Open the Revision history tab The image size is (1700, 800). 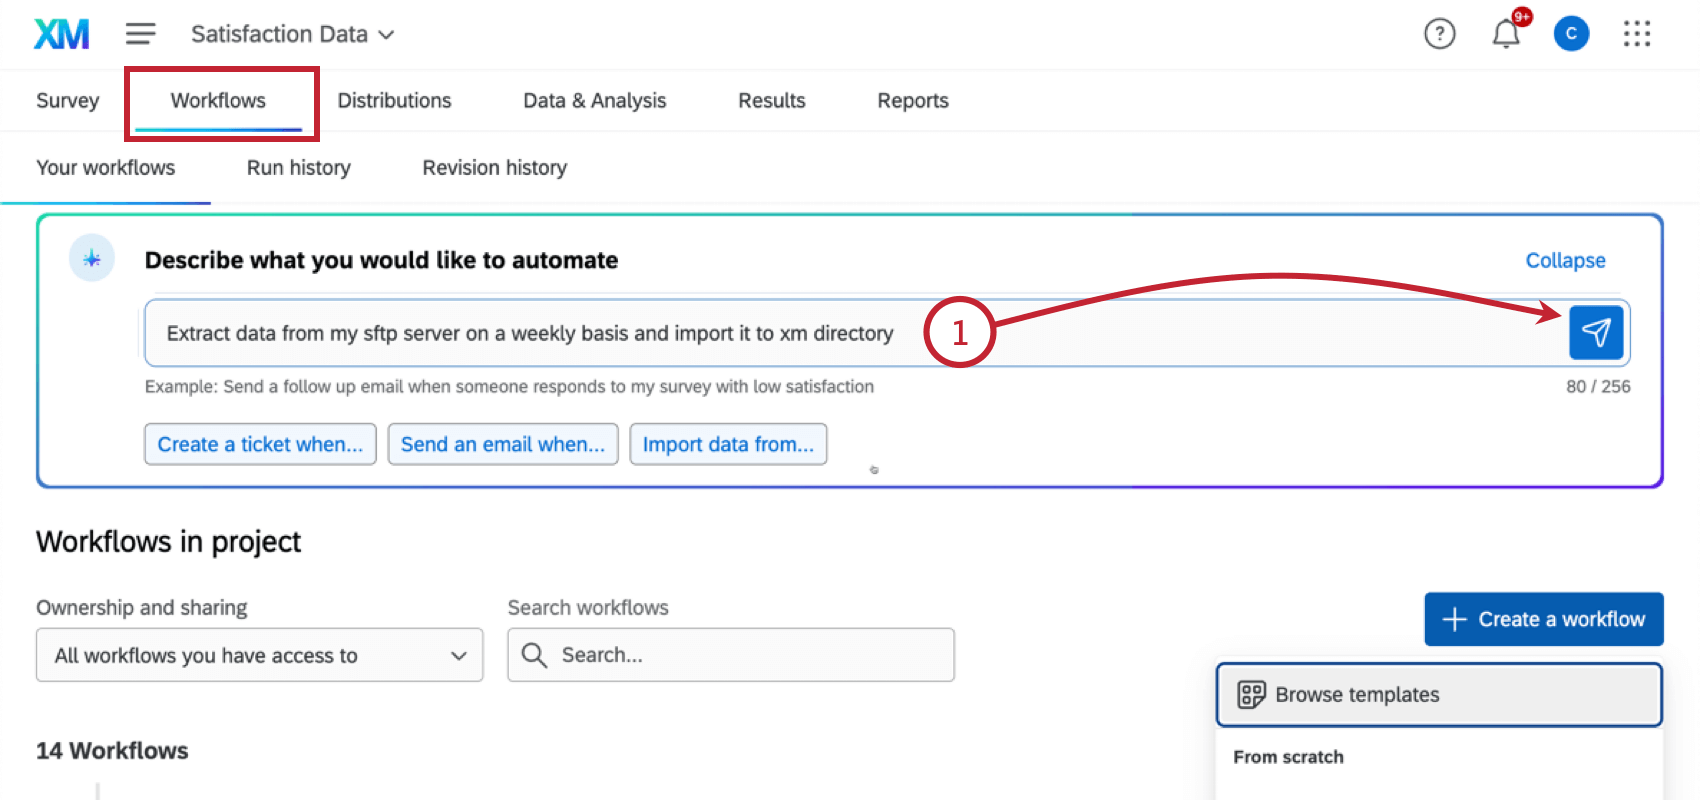[494, 168]
